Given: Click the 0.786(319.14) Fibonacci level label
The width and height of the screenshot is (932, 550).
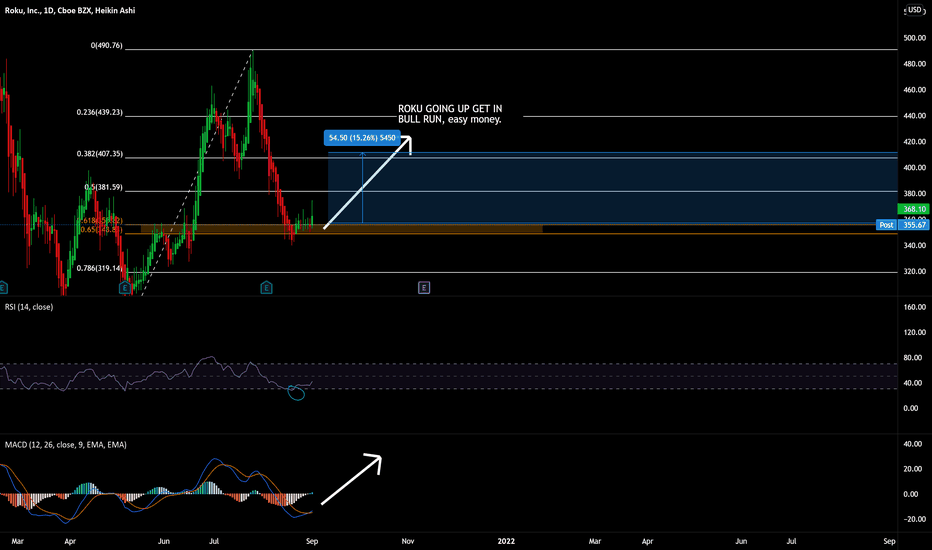Looking at the screenshot, I should pyautogui.click(x=99, y=269).
